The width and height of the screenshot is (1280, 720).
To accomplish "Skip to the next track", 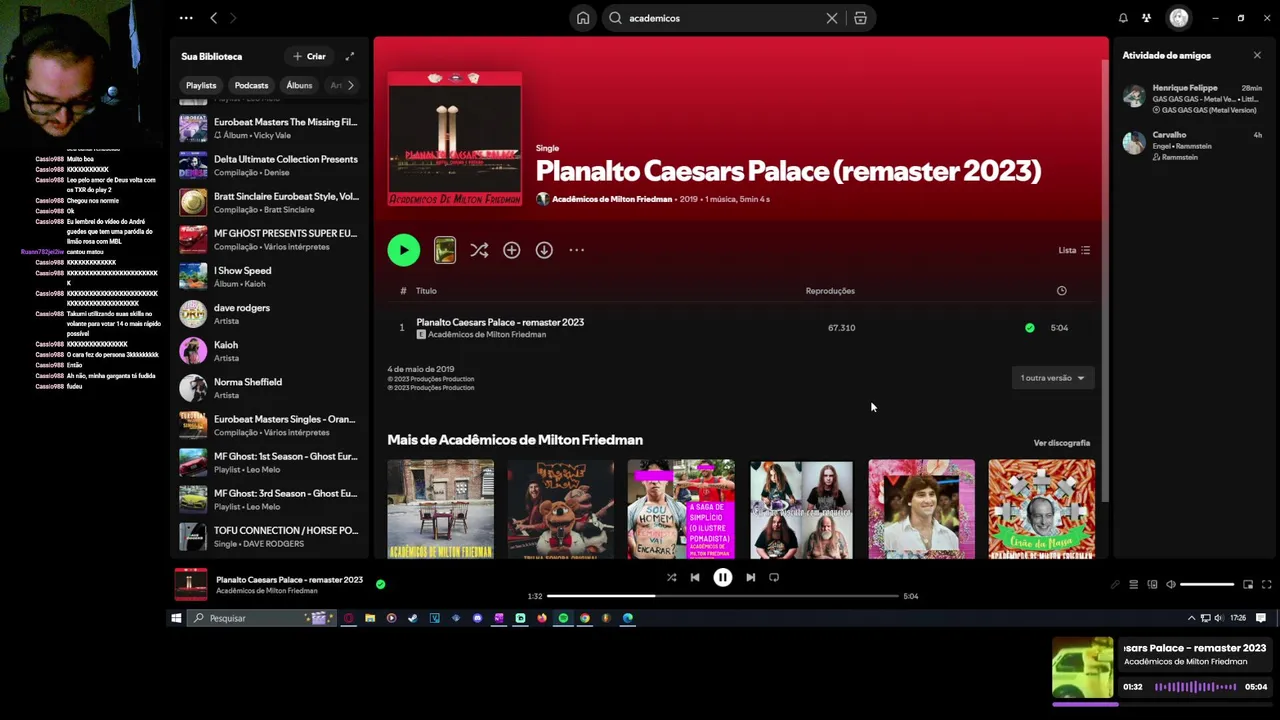I will click(750, 577).
